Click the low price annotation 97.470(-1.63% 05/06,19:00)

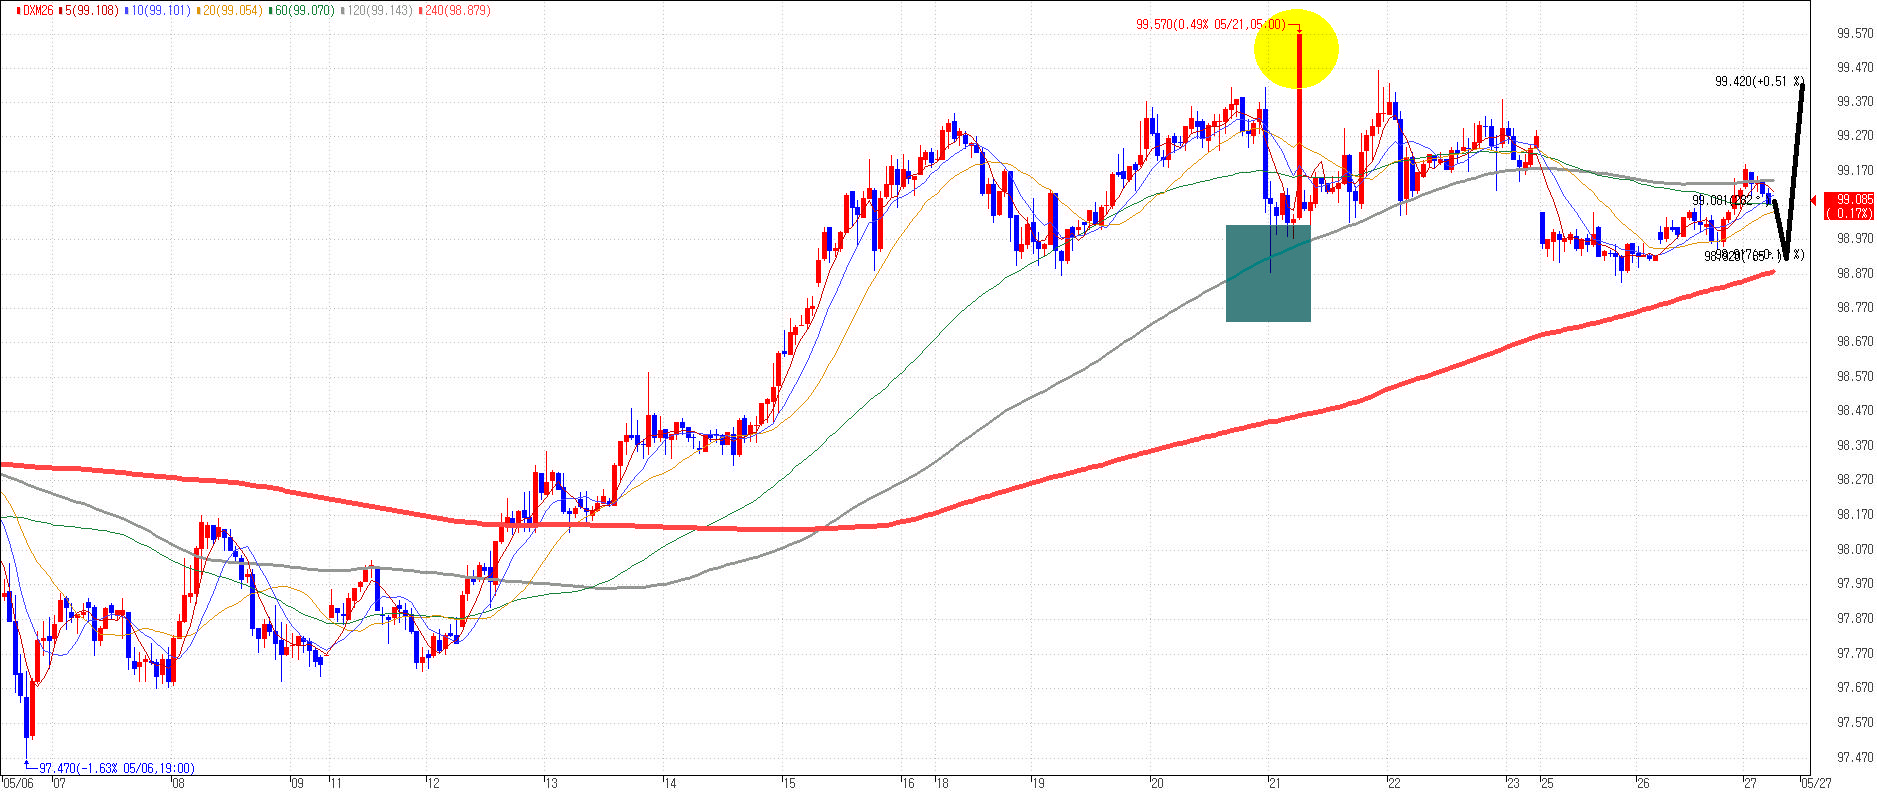coord(117,768)
